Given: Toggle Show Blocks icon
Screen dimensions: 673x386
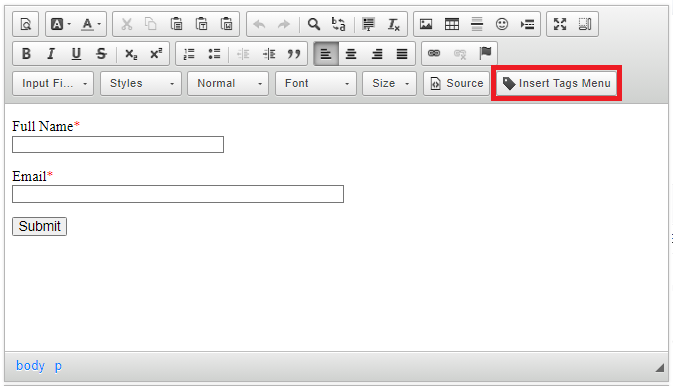Looking at the screenshot, I should [585, 24].
